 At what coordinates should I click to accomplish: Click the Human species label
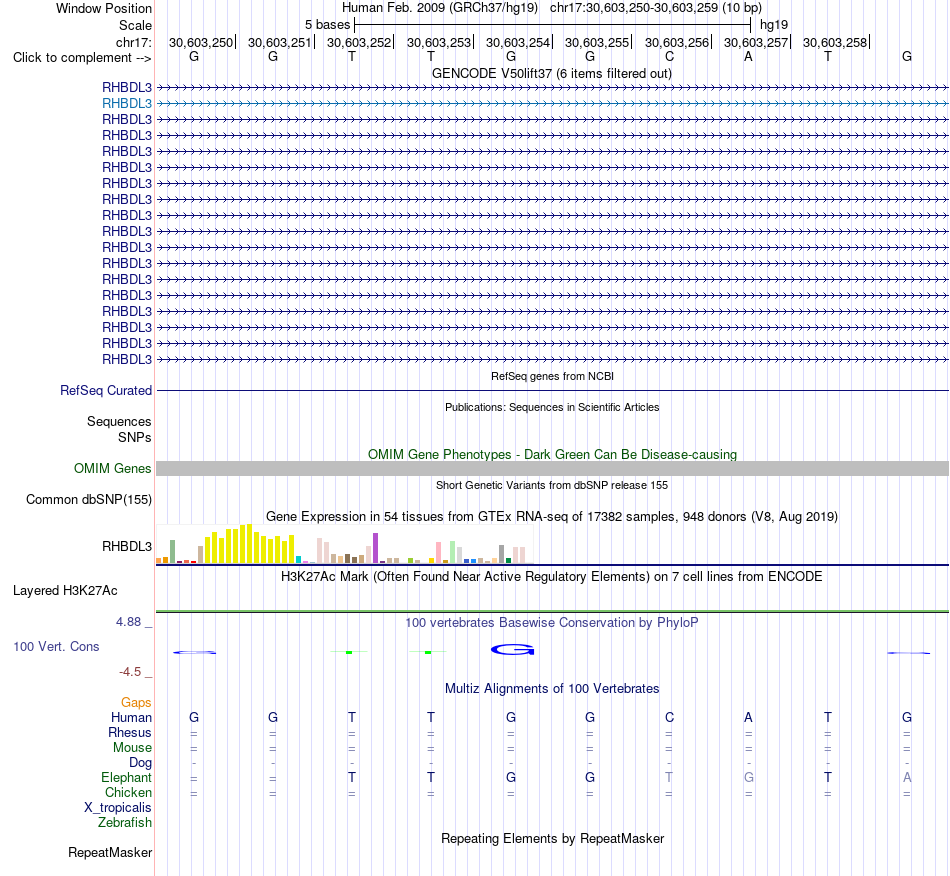click(131, 718)
